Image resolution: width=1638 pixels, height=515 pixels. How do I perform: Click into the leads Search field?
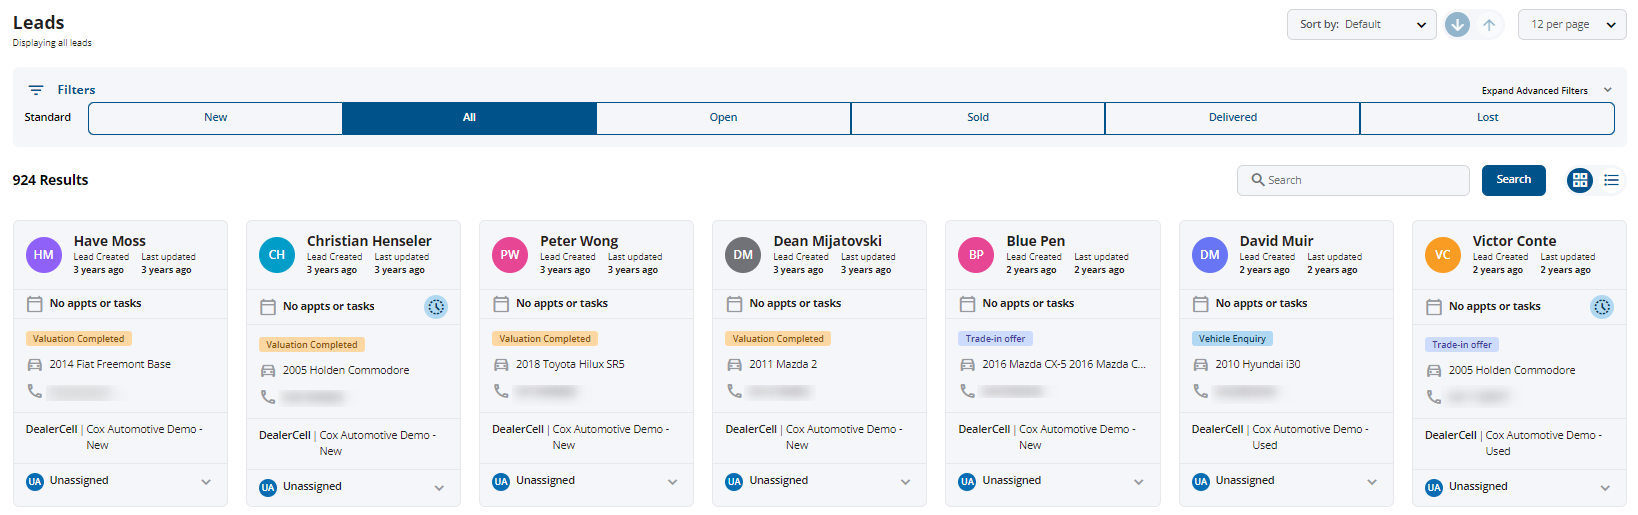[1353, 180]
